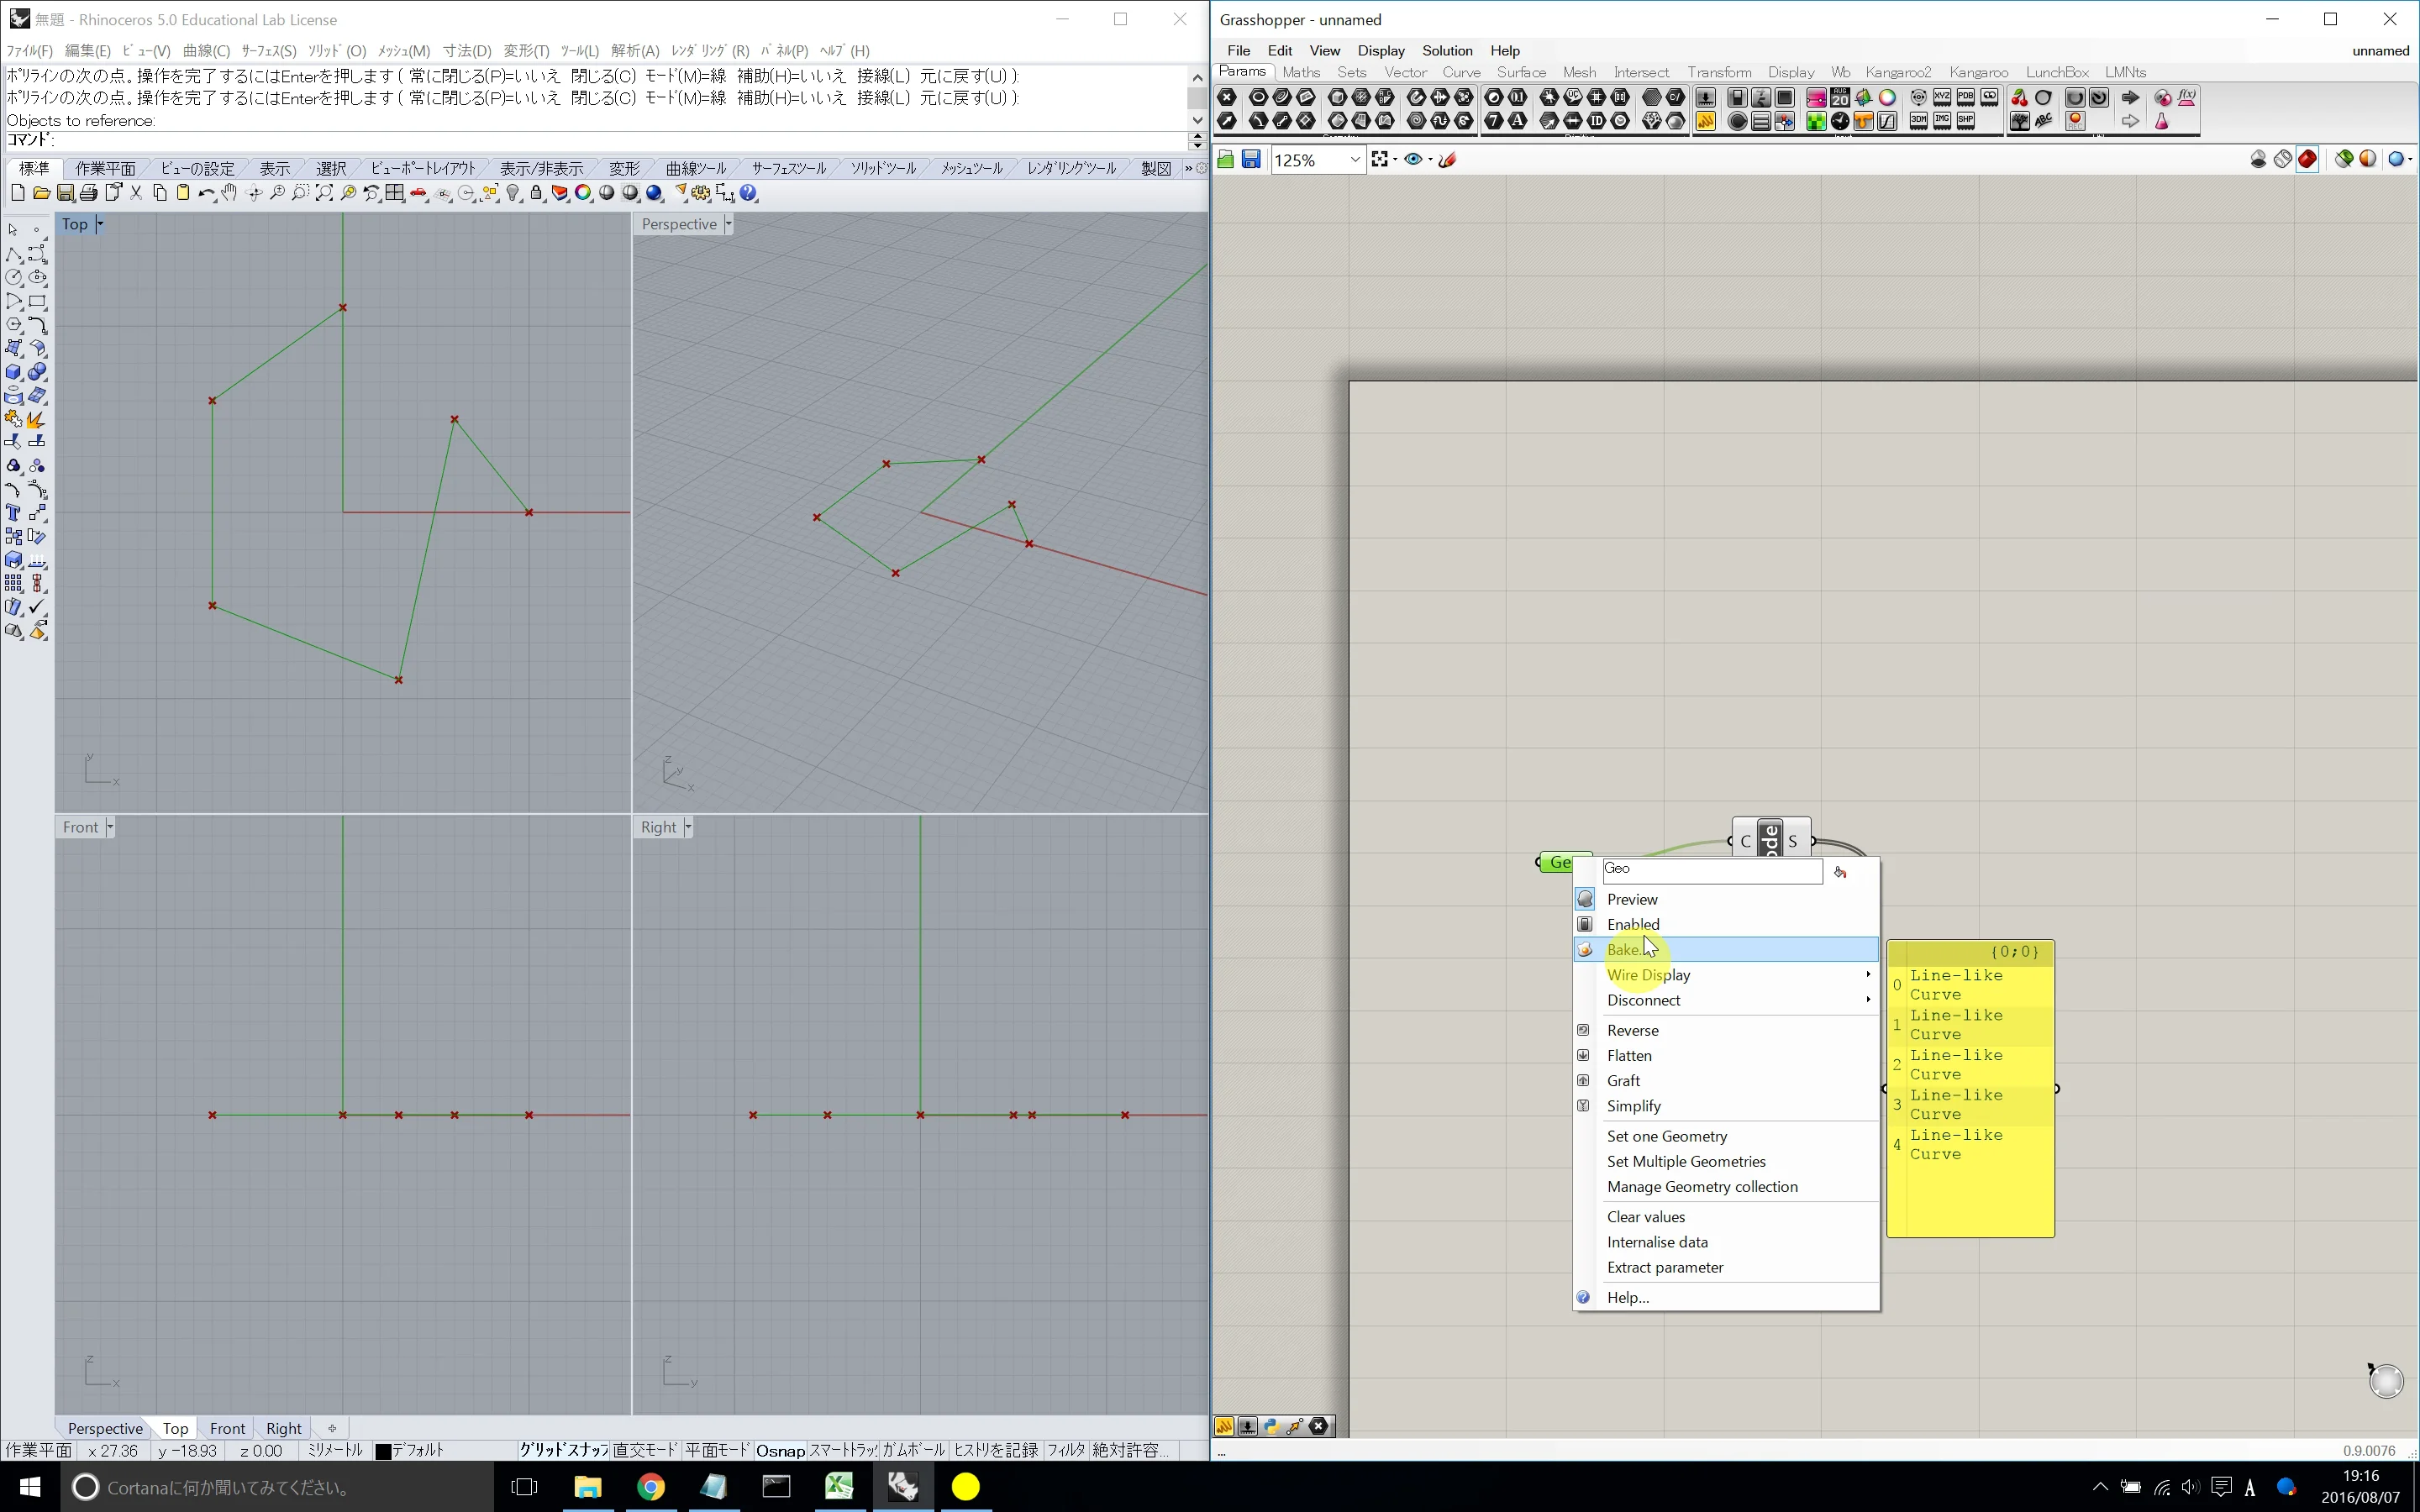
Task: Click the Undo arrow icon in Rhino
Action: pyautogui.click(x=206, y=194)
